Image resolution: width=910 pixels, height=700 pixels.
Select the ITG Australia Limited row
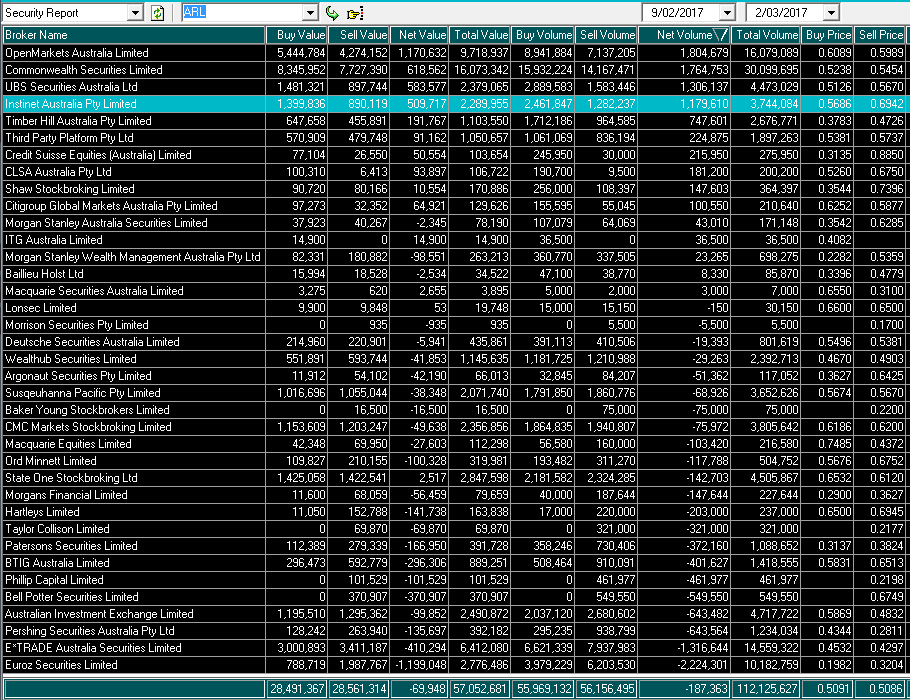click(x=454, y=240)
